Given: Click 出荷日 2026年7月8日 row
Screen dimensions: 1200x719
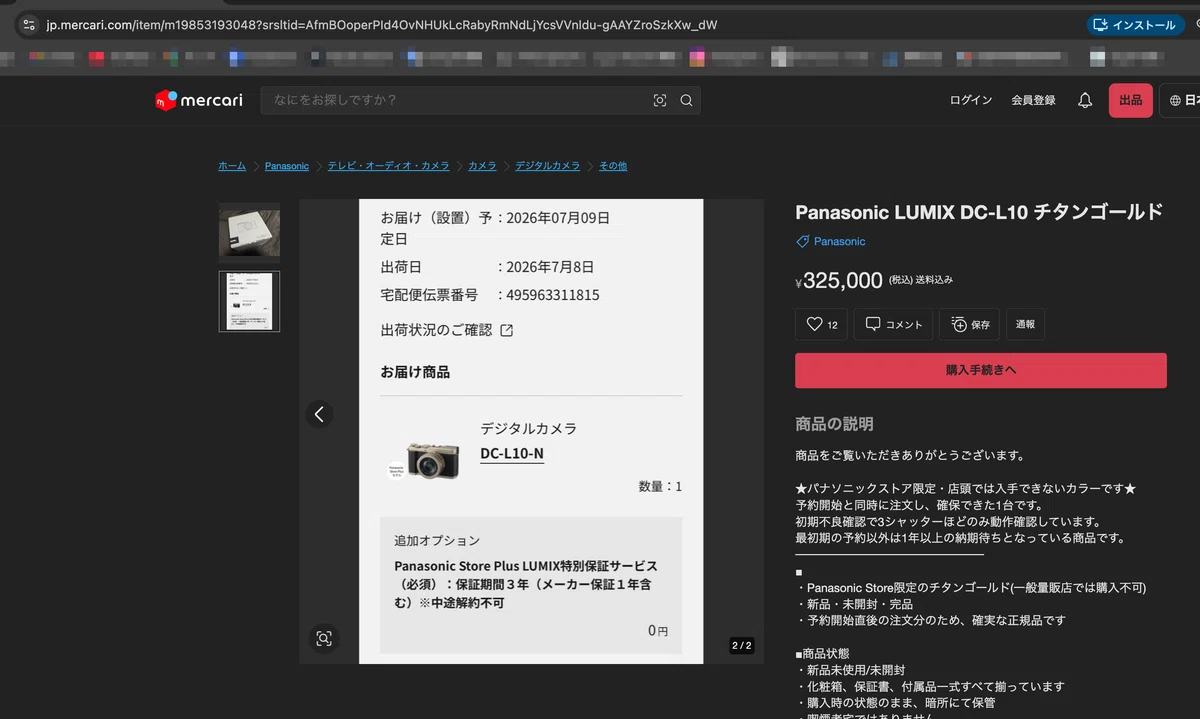Looking at the screenshot, I should 488,267.
